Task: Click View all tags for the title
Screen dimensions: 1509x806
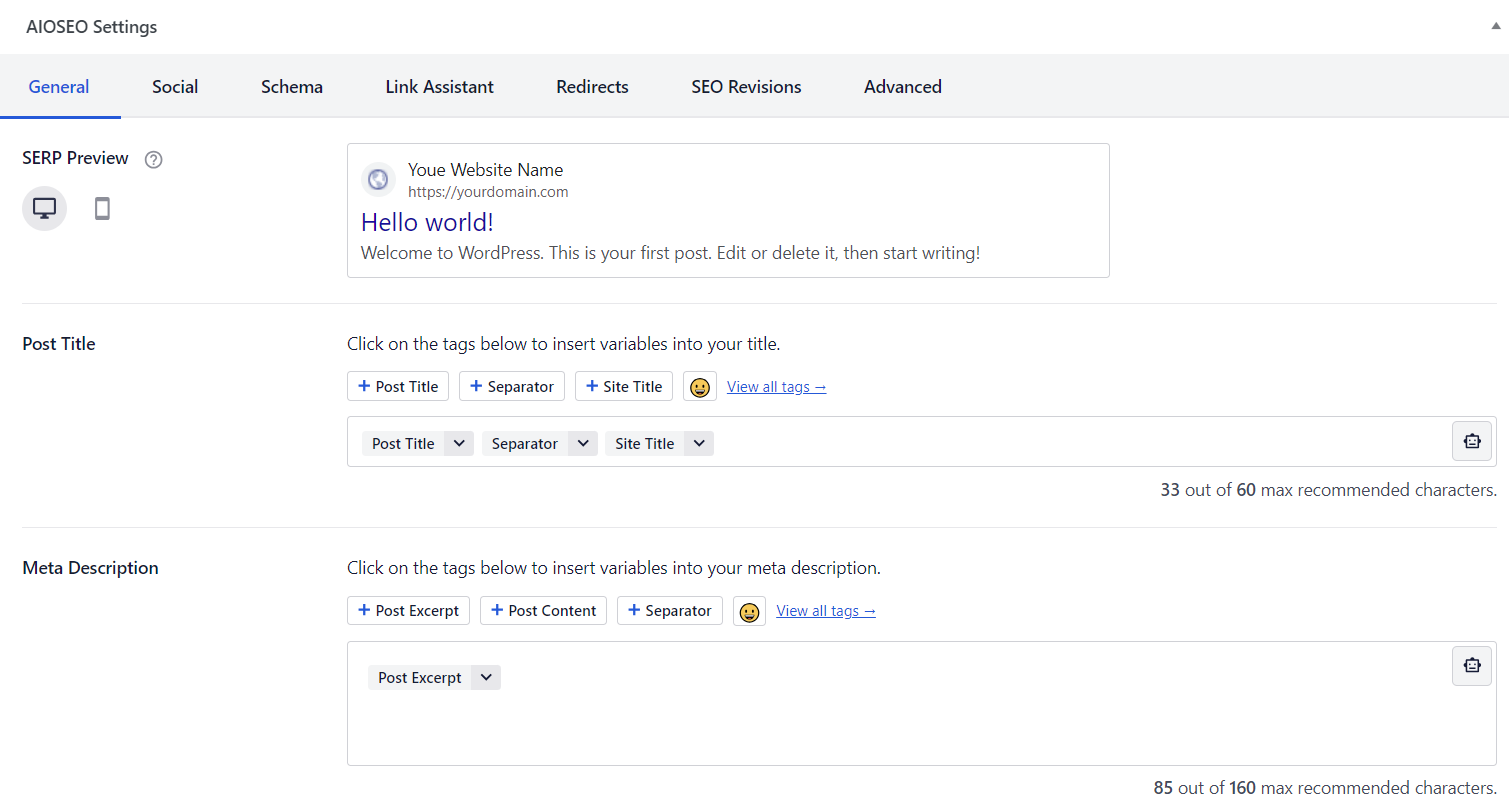Action: click(x=776, y=386)
